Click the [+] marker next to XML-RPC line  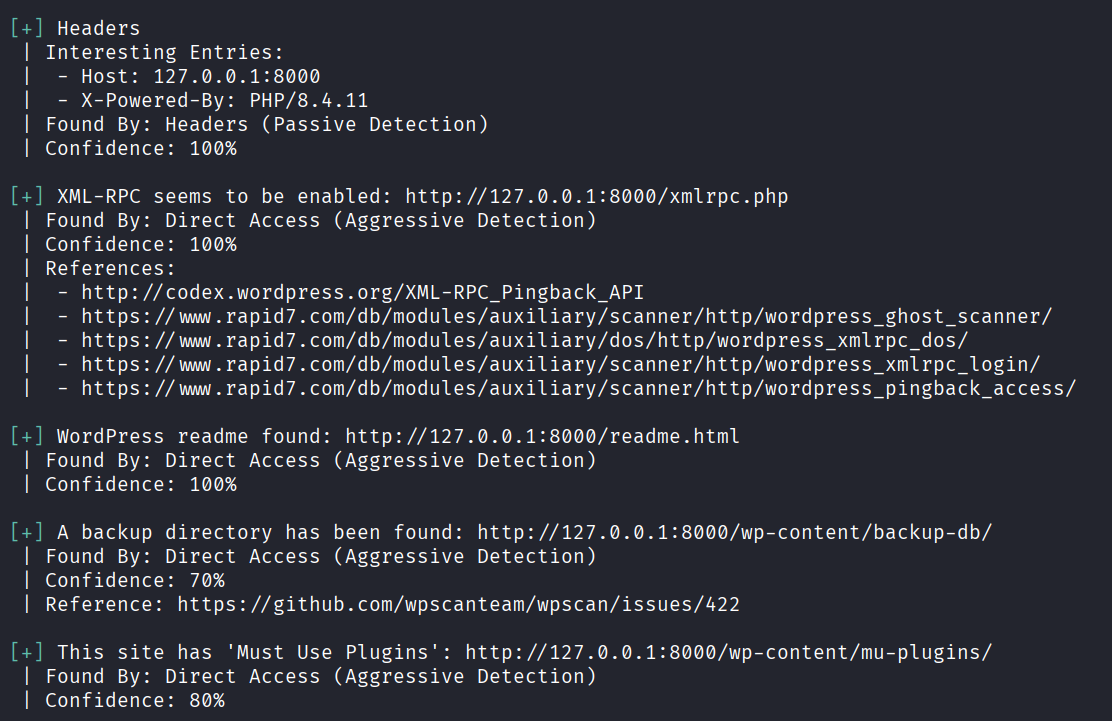pos(27,196)
